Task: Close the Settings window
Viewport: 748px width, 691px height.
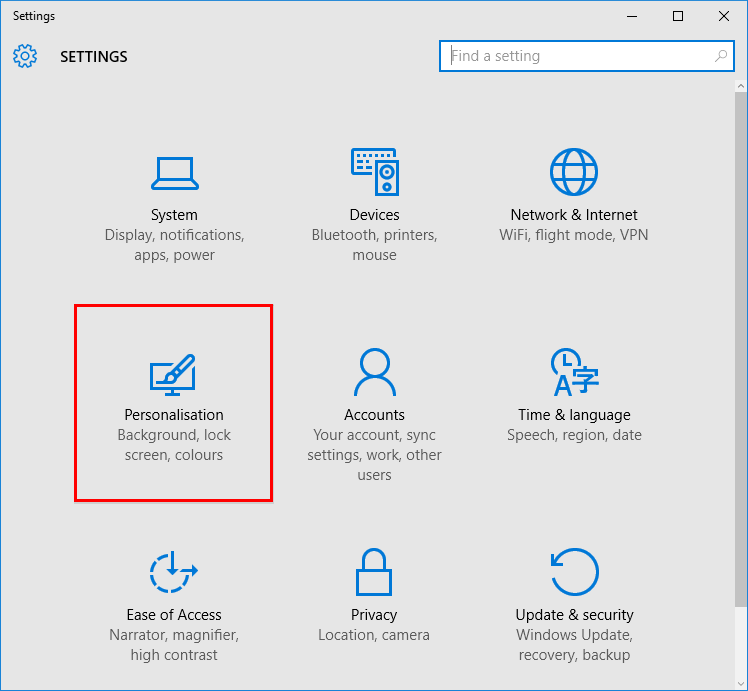Action: 724,16
